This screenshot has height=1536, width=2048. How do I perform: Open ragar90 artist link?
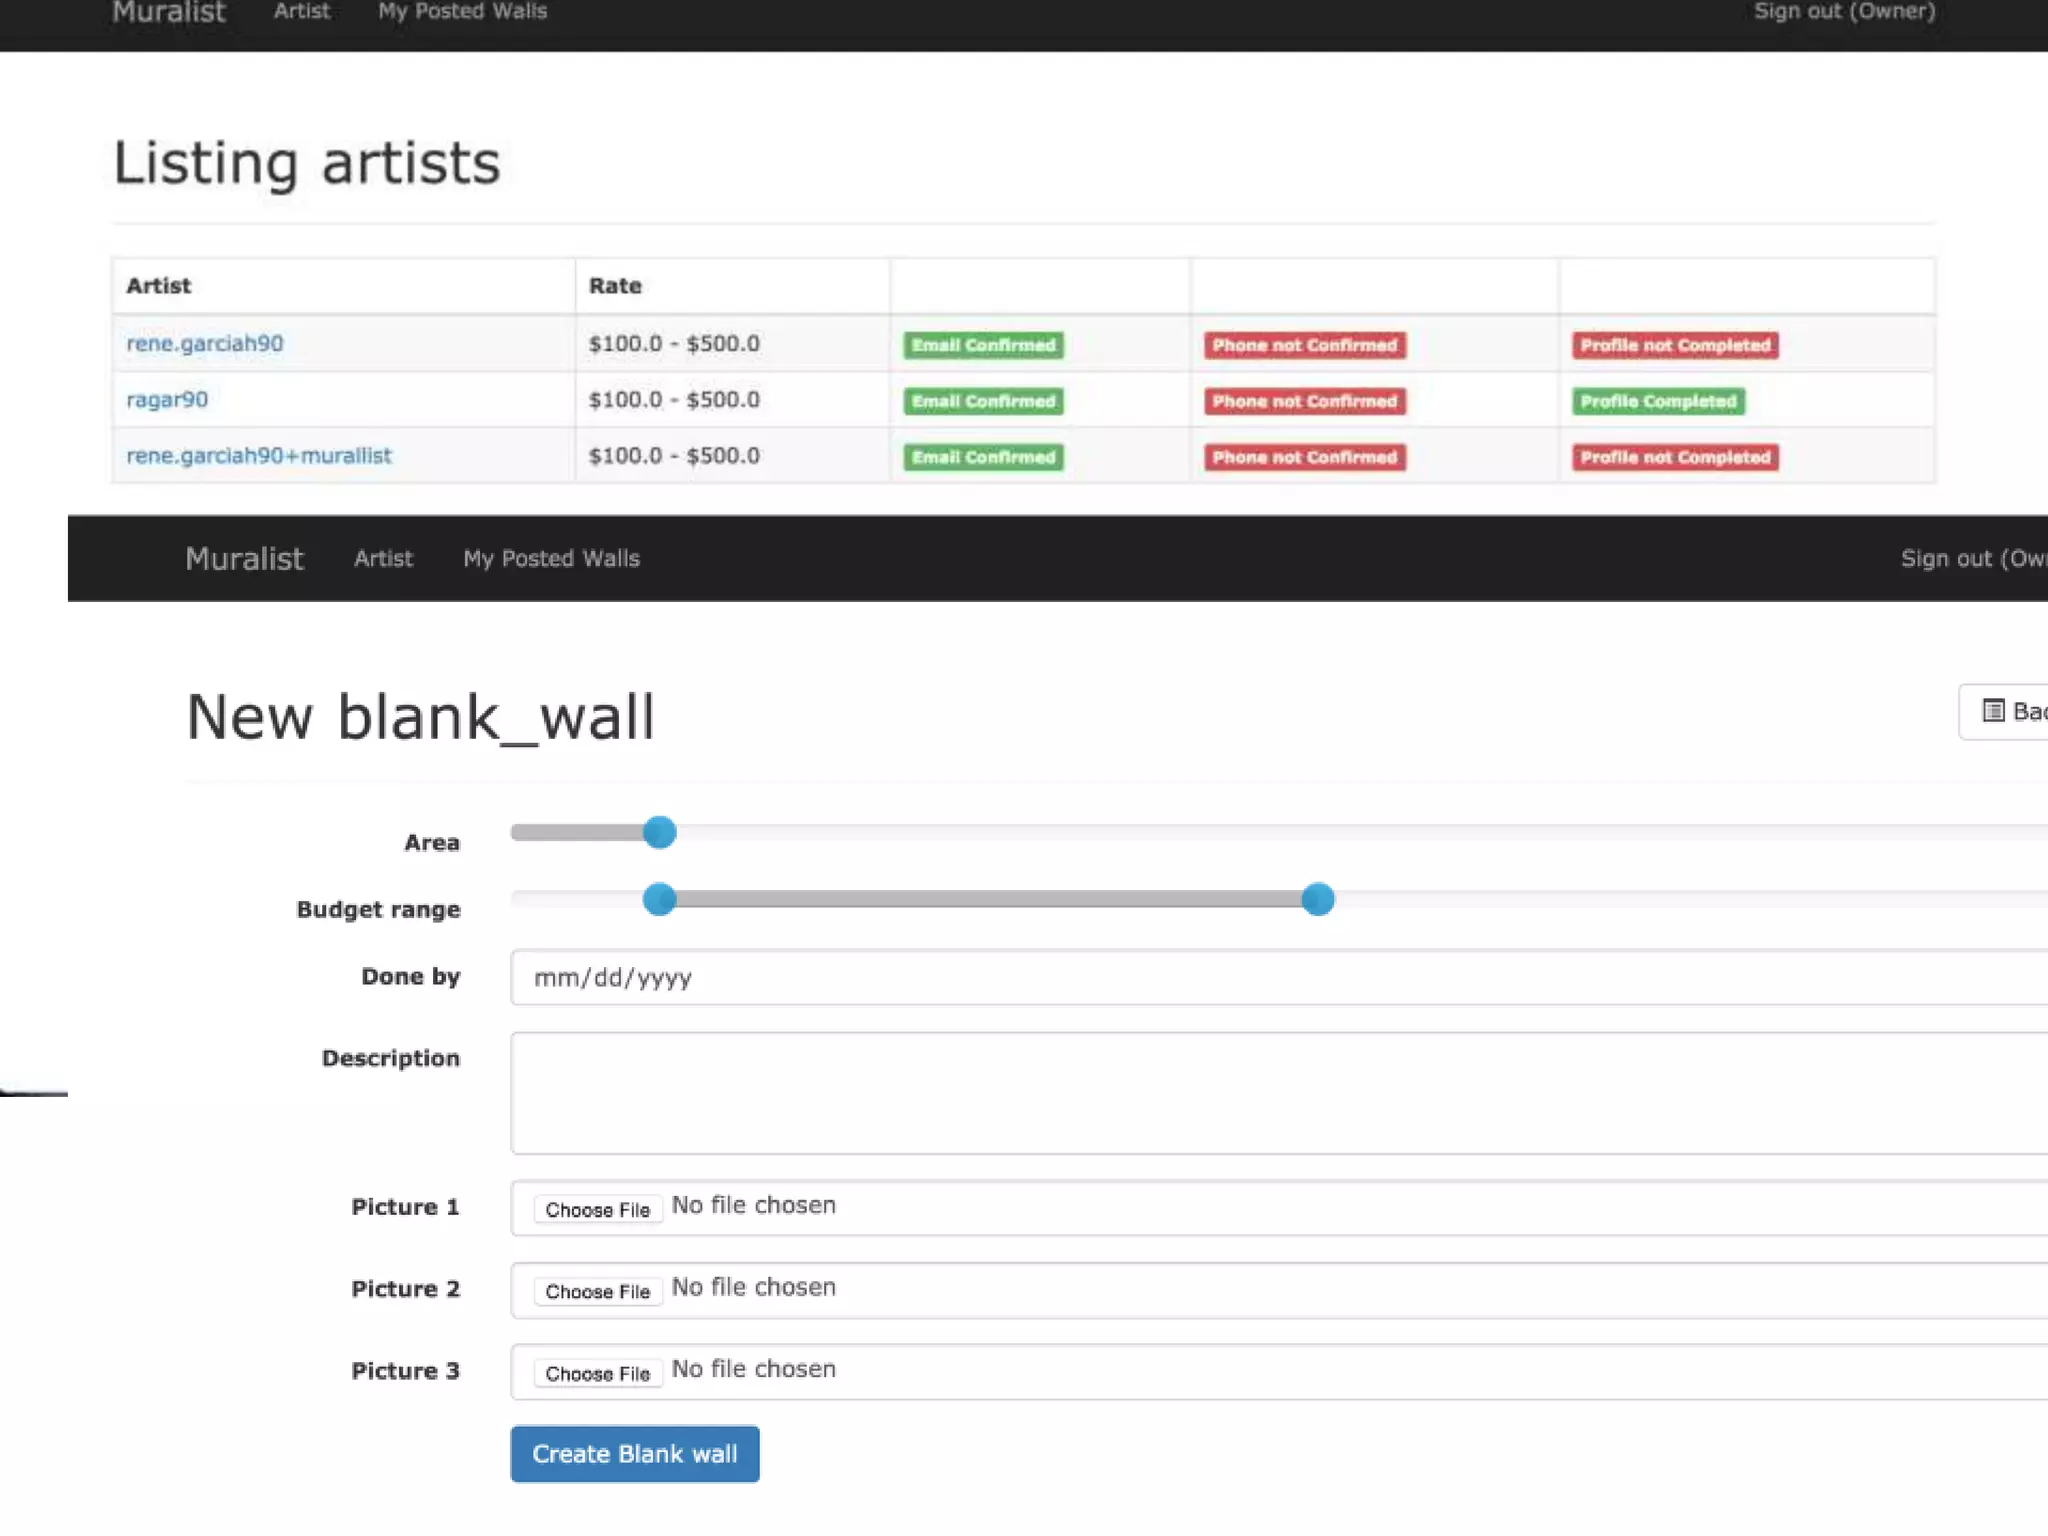[167, 400]
